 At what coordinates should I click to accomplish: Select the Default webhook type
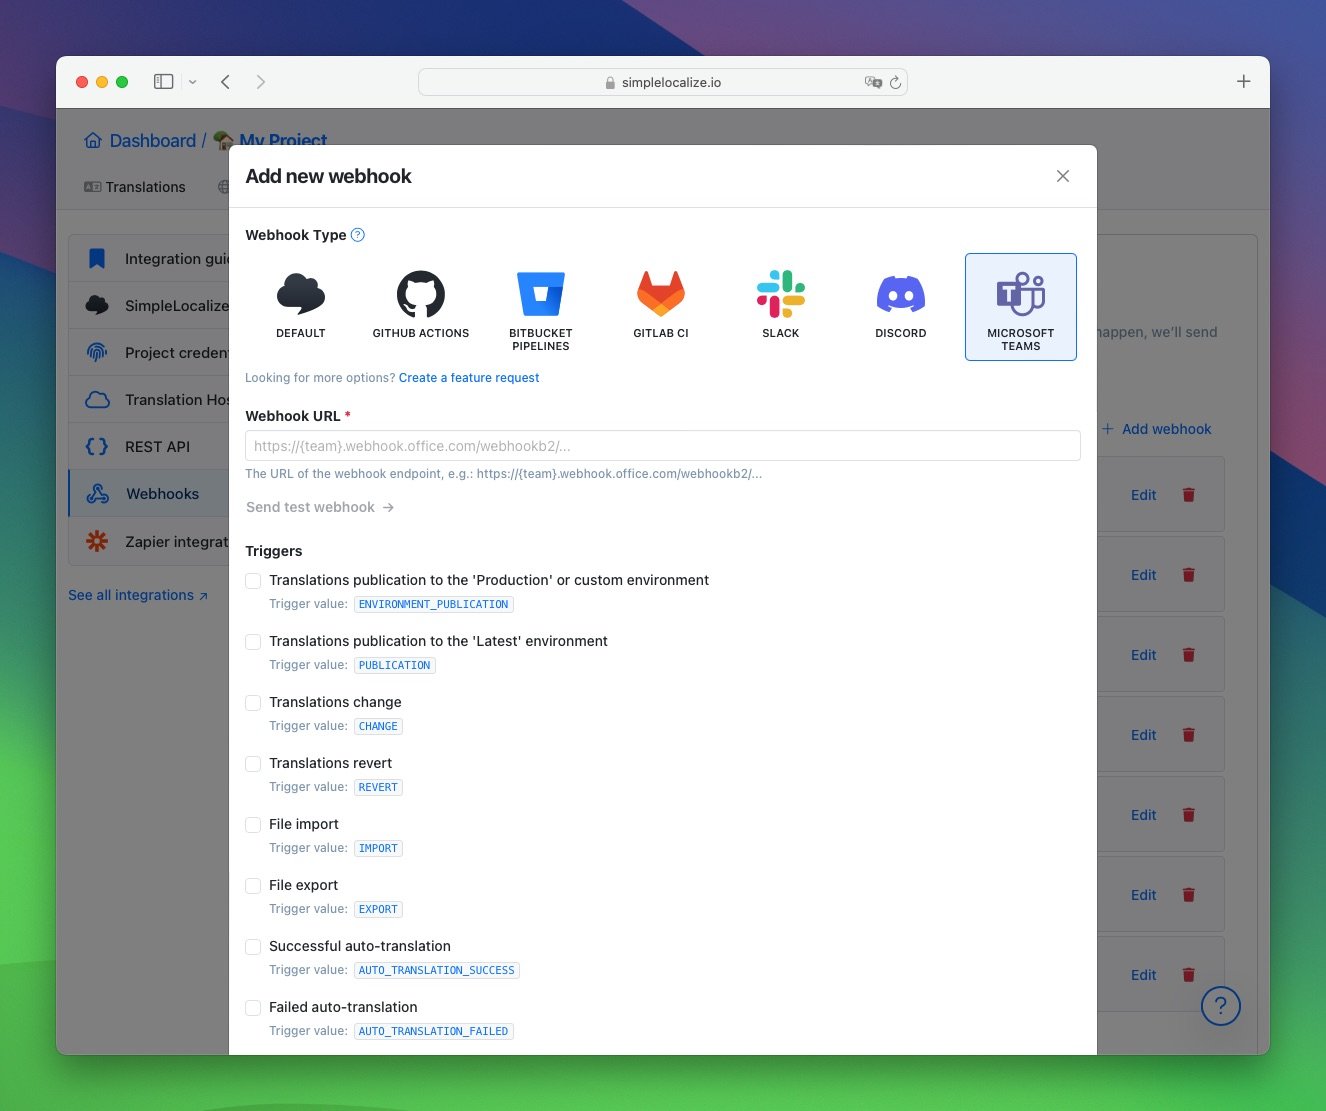301,306
